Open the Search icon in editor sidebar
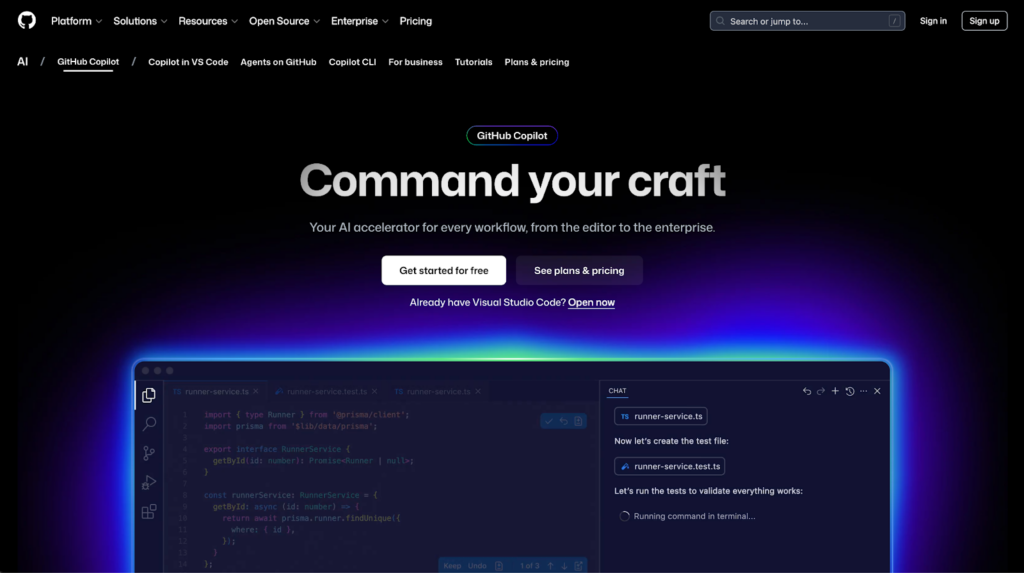Image resolution: width=1024 pixels, height=573 pixels. (149, 423)
